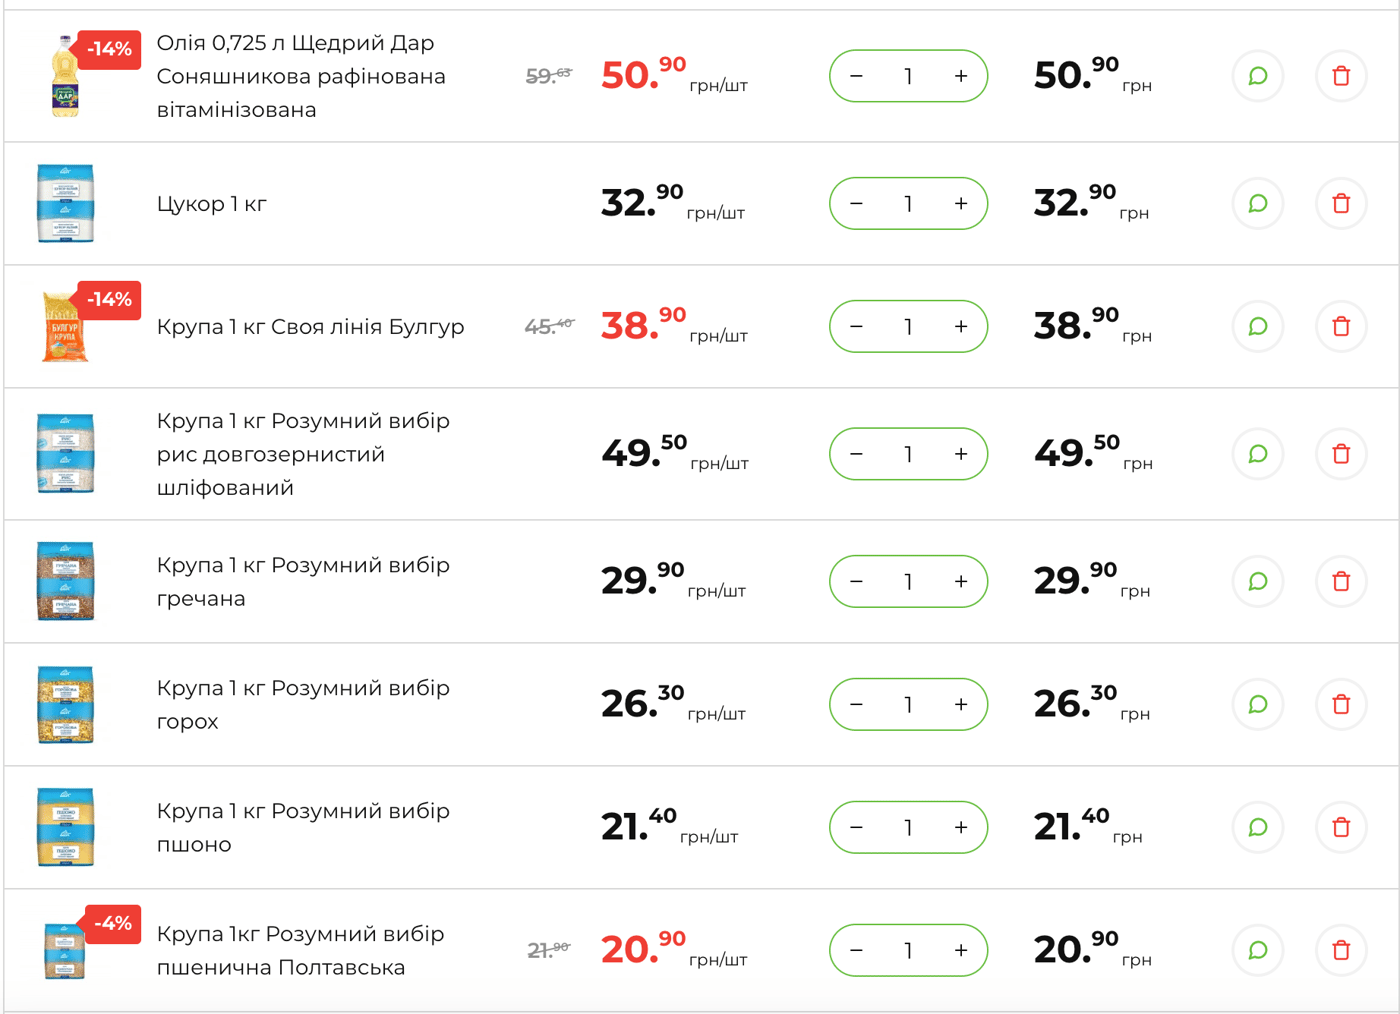Delete the гречана buckwheat item
This screenshot has width=1400, height=1014.
tap(1341, 582)
